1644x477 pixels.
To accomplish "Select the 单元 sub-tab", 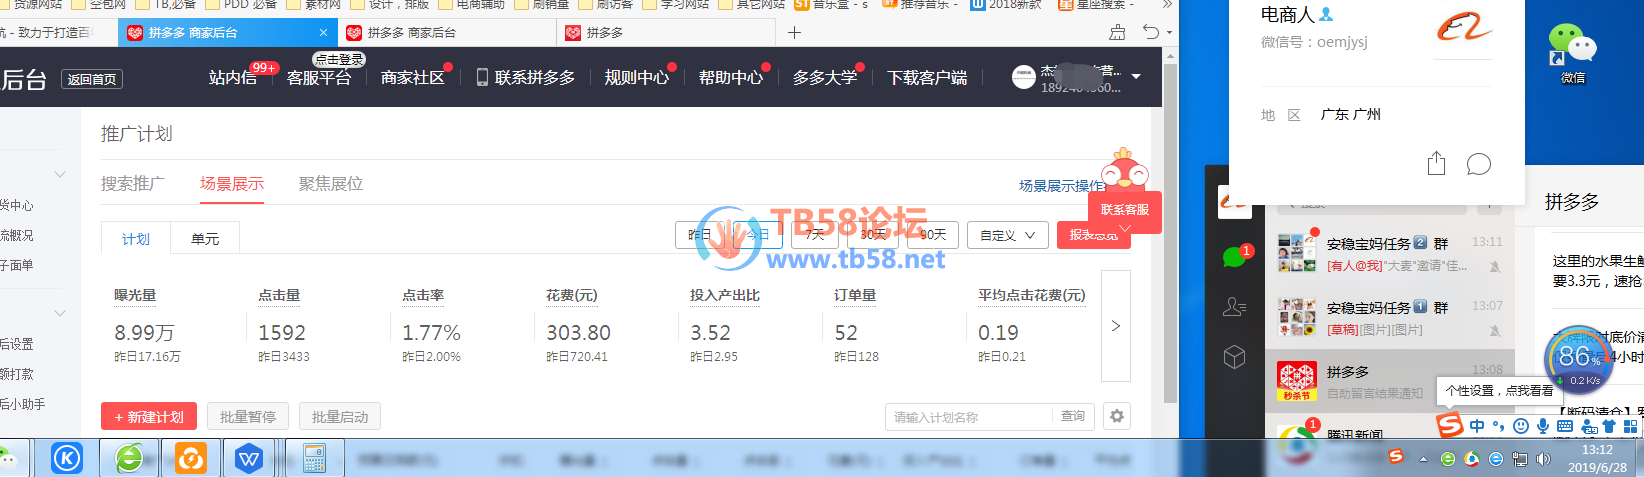I will coord(205,238).
